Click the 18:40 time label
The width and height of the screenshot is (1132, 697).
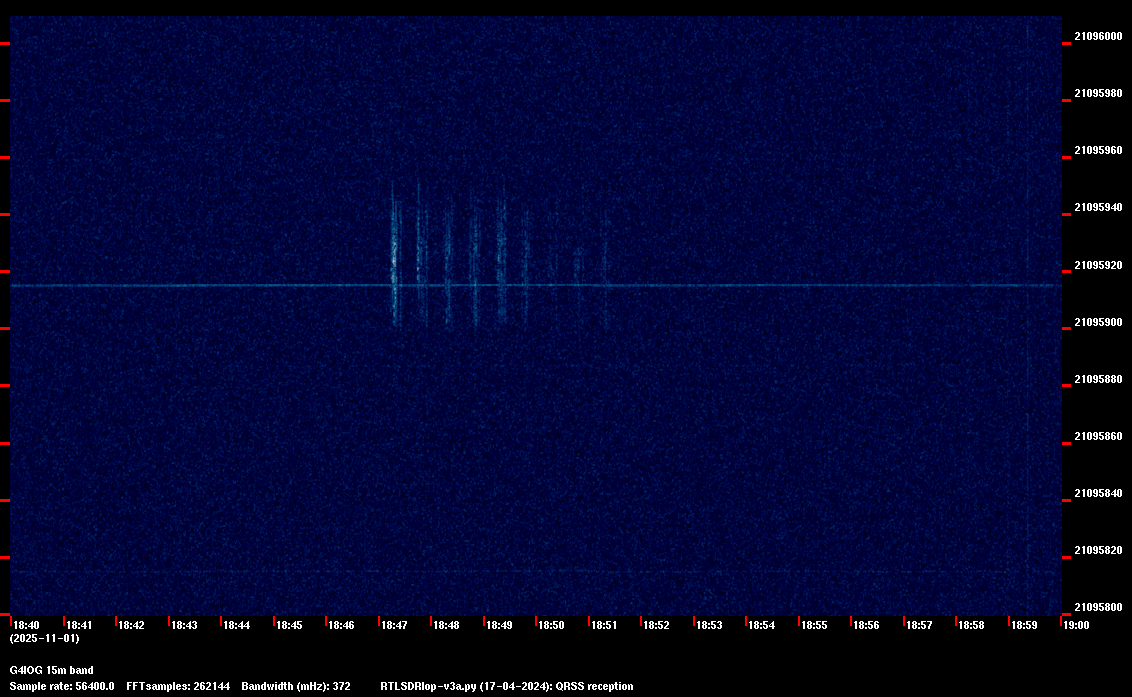coord(27,625)
